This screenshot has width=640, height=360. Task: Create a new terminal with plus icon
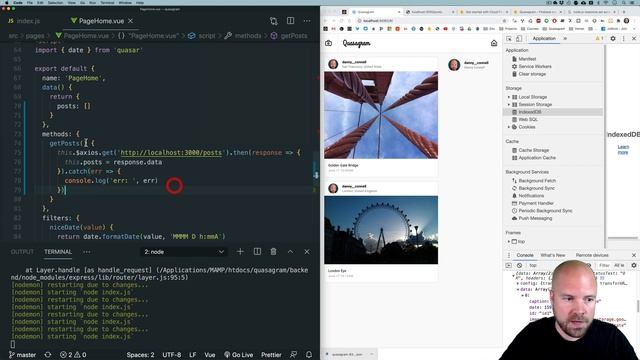[x=240, y=252]
